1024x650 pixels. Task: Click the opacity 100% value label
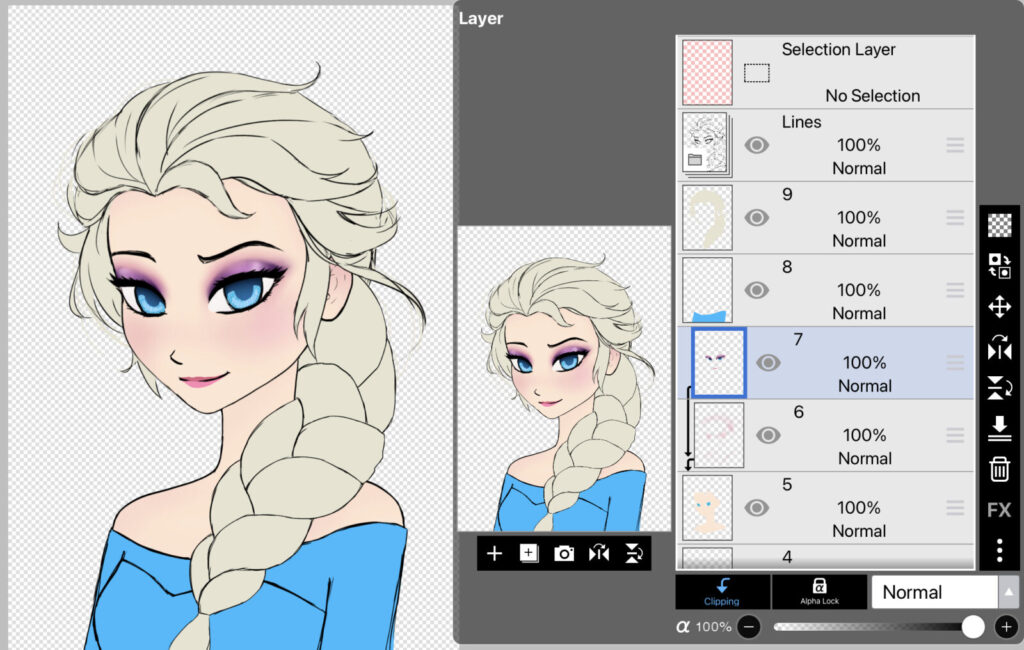pyautogui.click(x=713, y=627)
